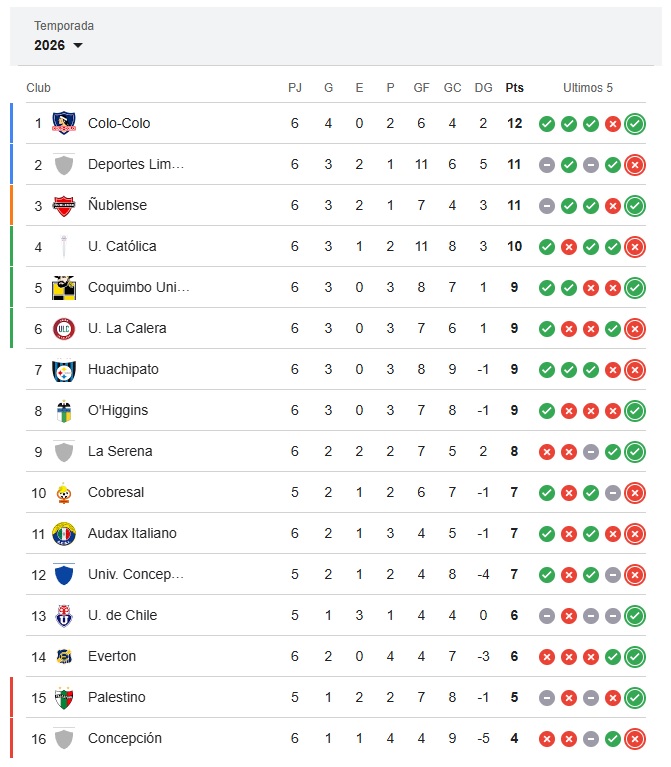The image size is (671, 767).
Task: Sort table by Pts column header
Action: click(x=514, y=88)
